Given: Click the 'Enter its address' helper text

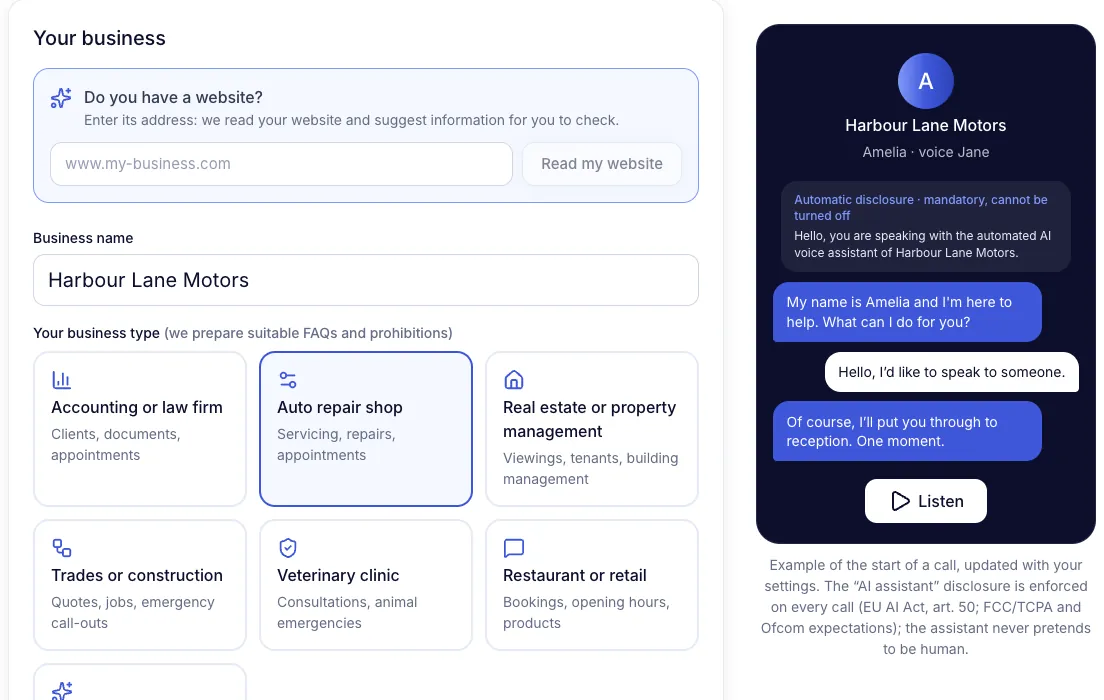Looking at the screenshot, I should point(351,120).
